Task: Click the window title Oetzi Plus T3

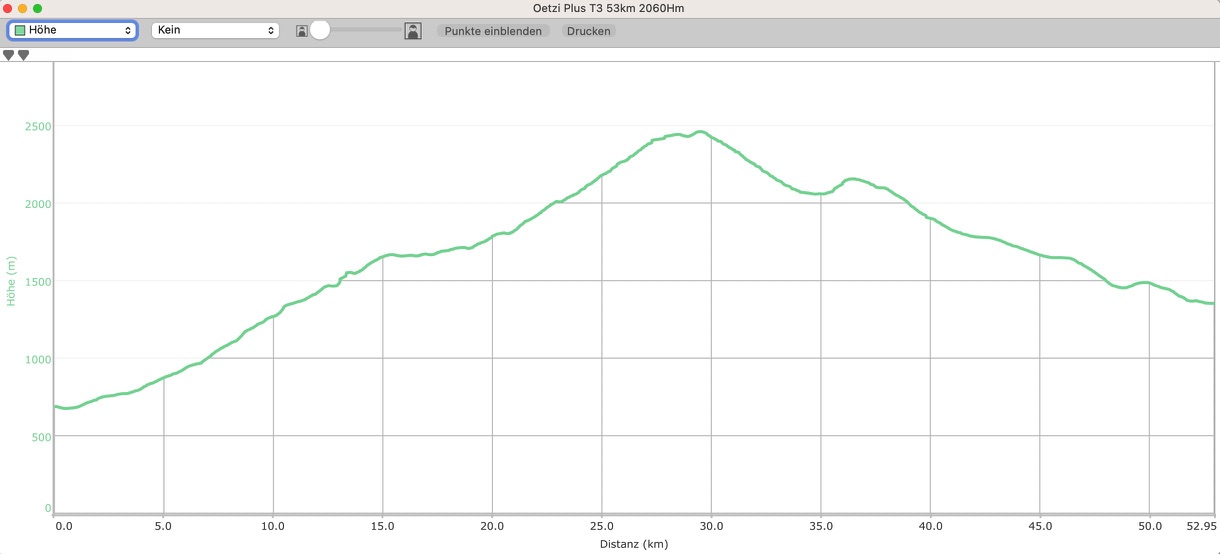Action: tap(610, 8)
